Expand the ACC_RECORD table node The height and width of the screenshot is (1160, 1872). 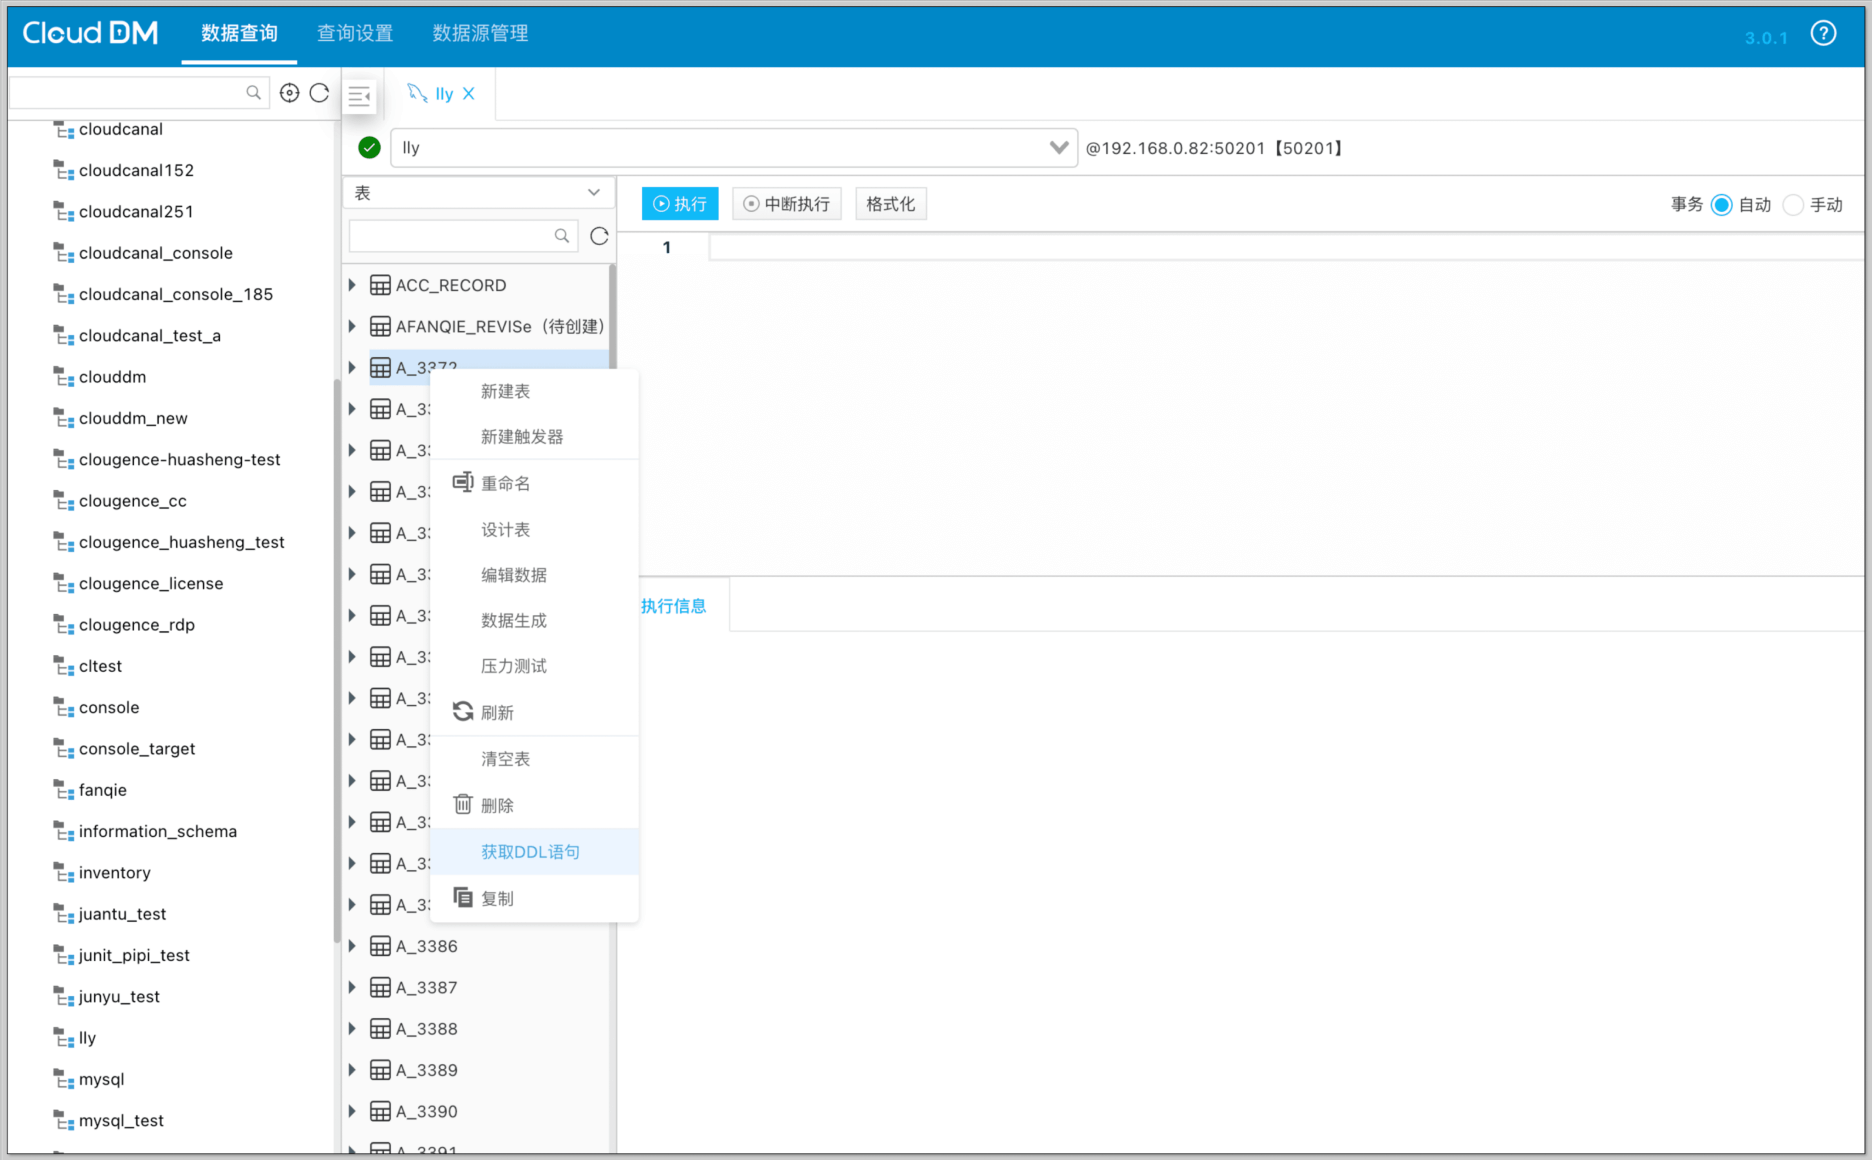pos(352,285)
